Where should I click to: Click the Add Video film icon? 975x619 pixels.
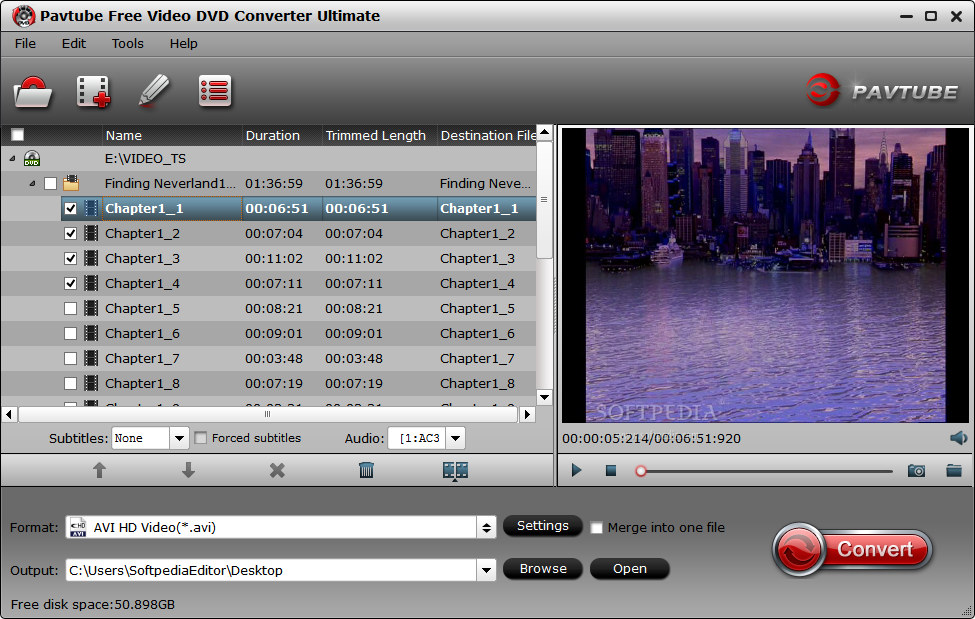pyautogui.click(x=93, y=91)
